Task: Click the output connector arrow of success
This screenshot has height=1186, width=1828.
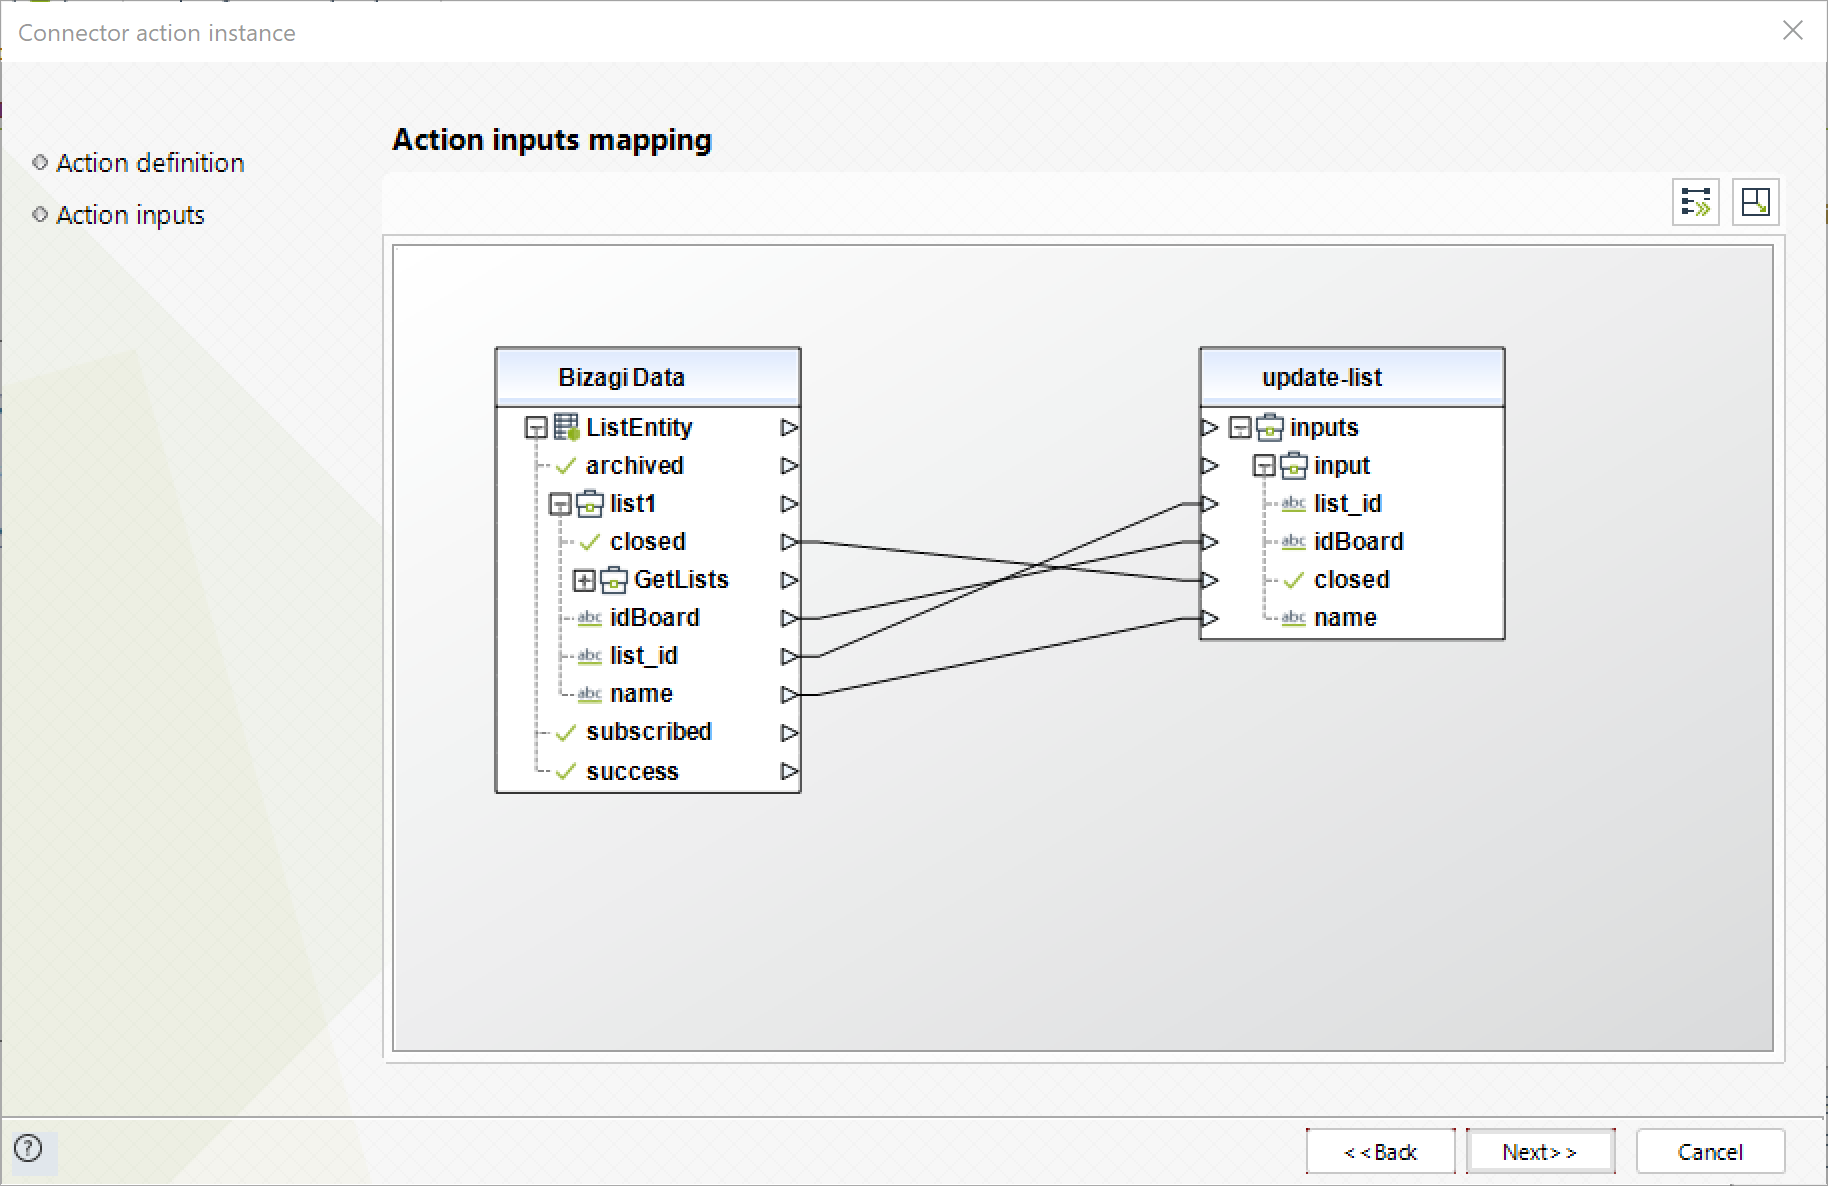Action: coord(790,771)
